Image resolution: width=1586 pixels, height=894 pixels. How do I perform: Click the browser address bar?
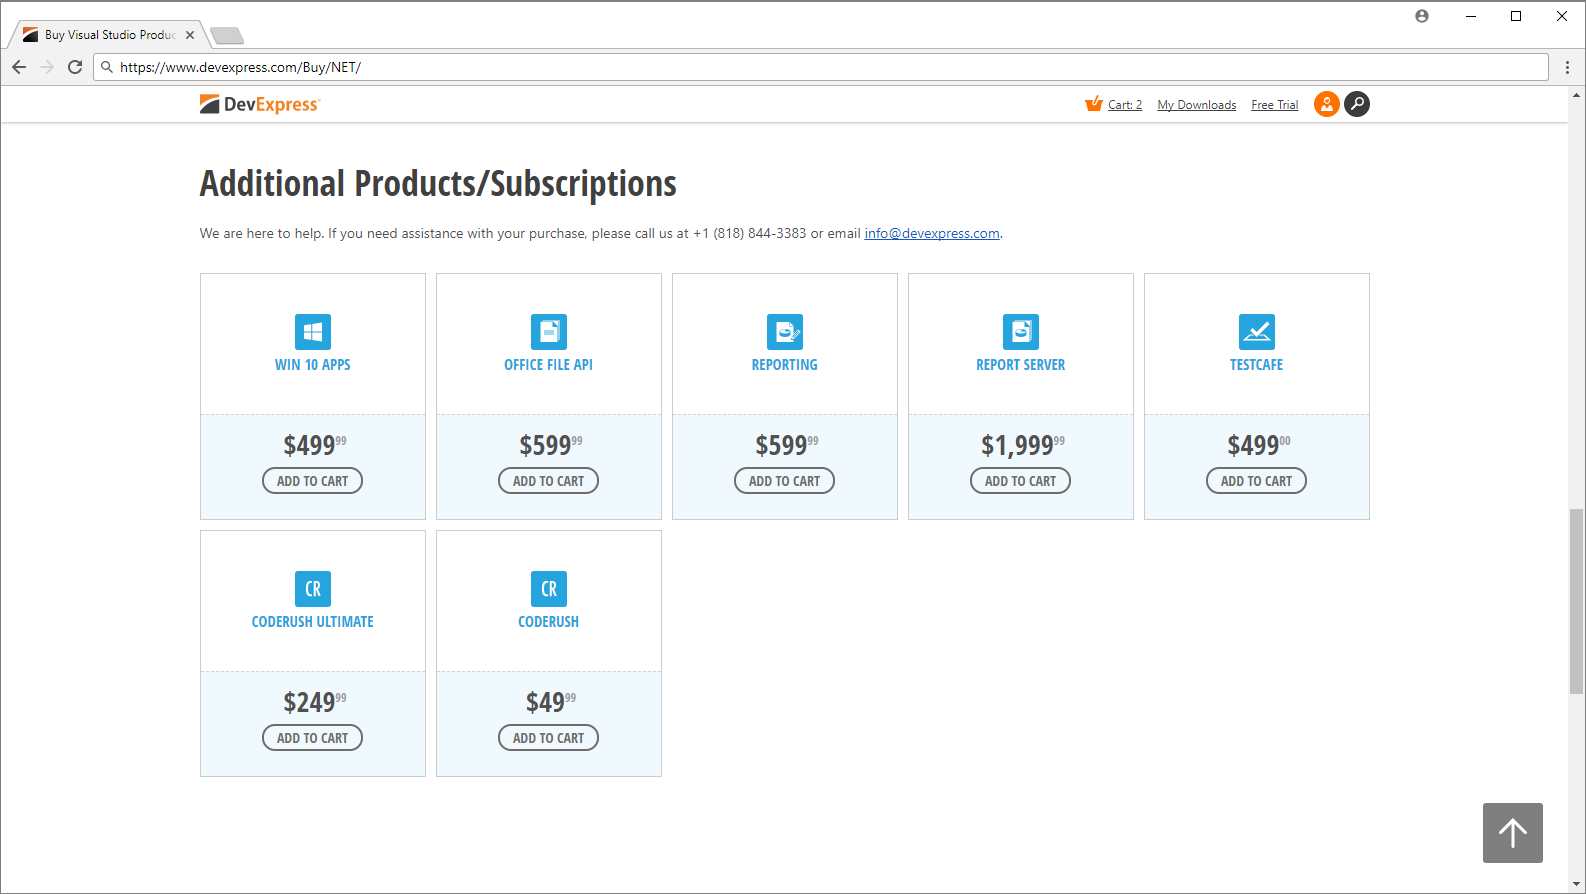tap(820, 67)
